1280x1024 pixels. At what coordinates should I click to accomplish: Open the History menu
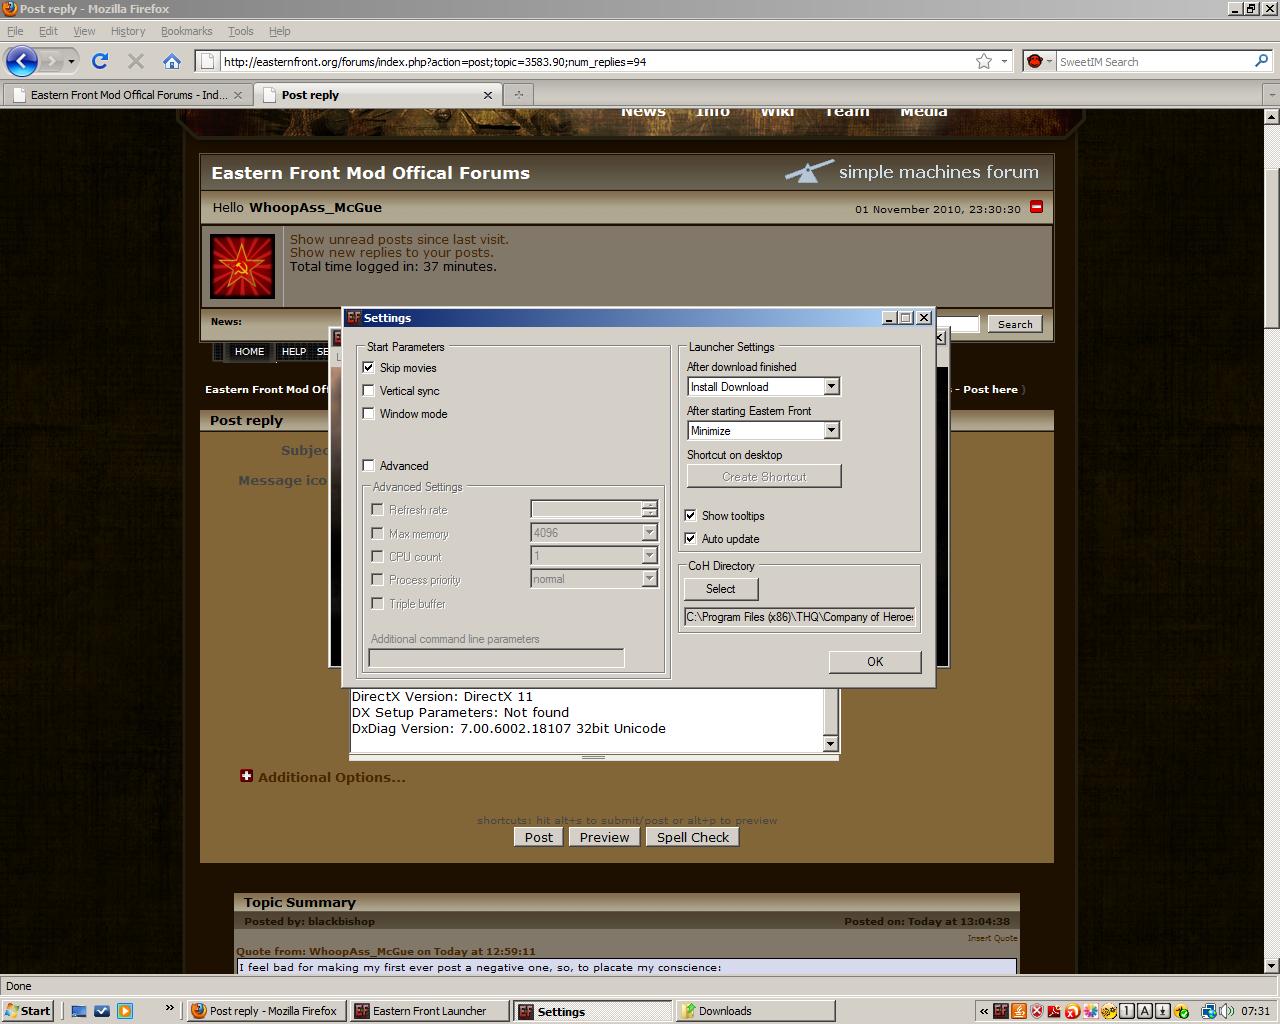pyautogui.click(x=127, y=31)
